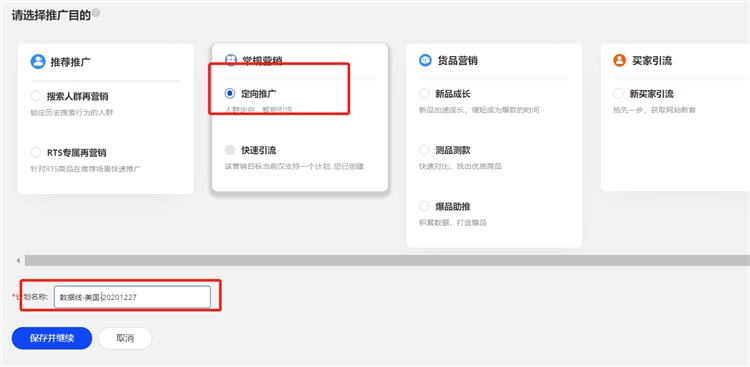750x367 pixels.
Task: Select the 新品成长 radio button
Action: tap(424, 93)
